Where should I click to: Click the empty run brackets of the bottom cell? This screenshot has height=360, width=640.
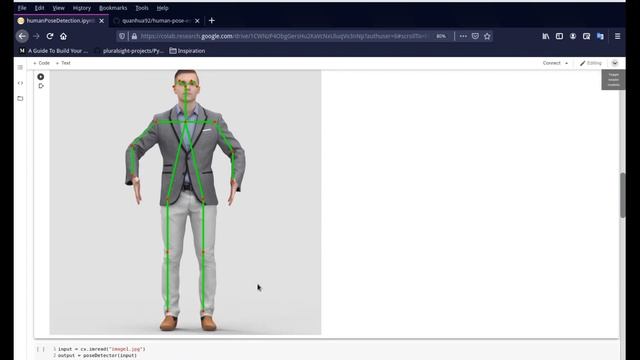coord(41,349)
